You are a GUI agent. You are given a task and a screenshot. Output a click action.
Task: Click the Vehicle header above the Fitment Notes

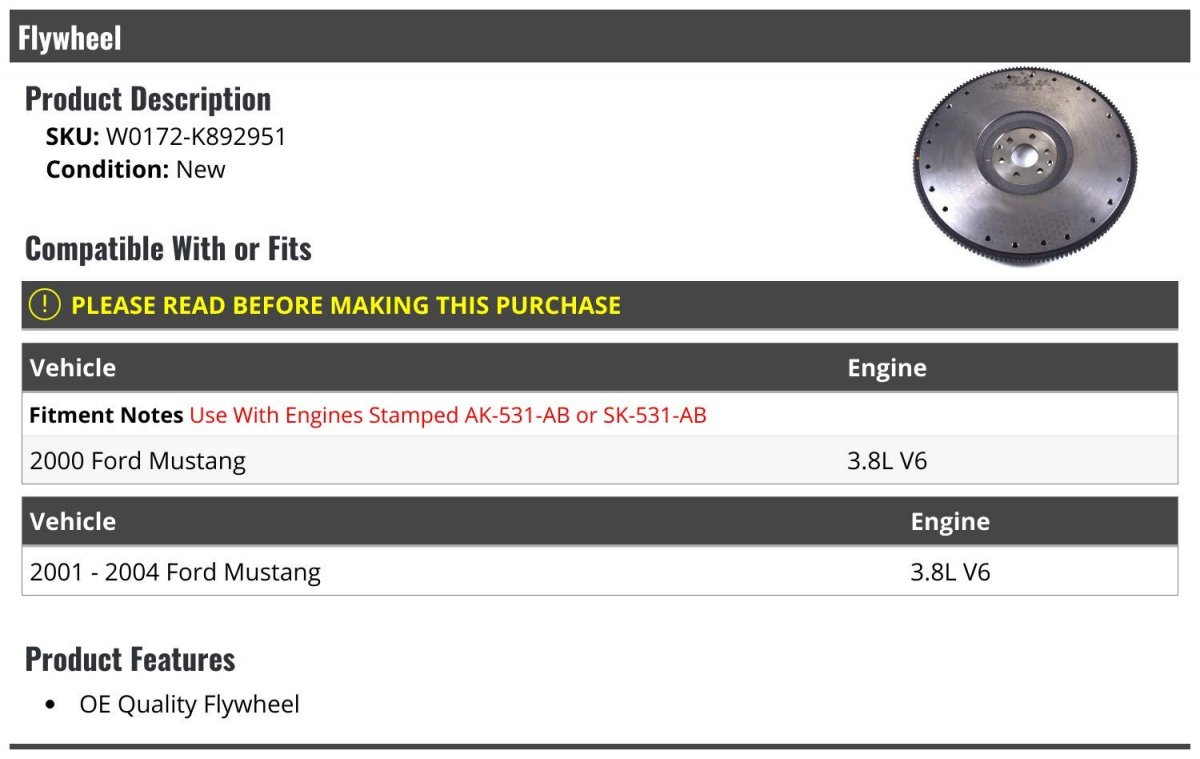73,368
